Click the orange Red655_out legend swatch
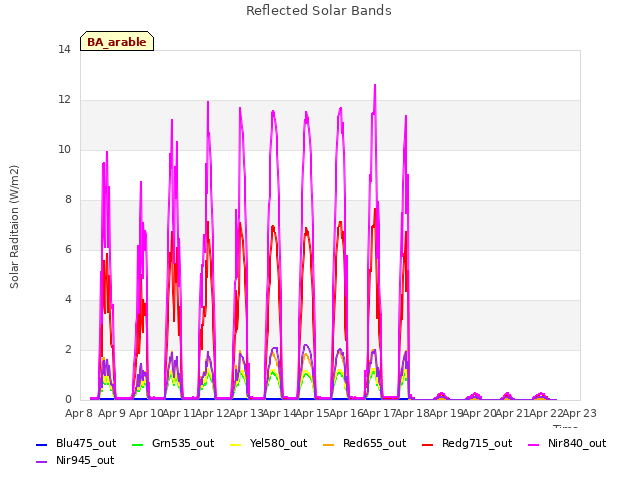640x480 pixels. [329, 445]
